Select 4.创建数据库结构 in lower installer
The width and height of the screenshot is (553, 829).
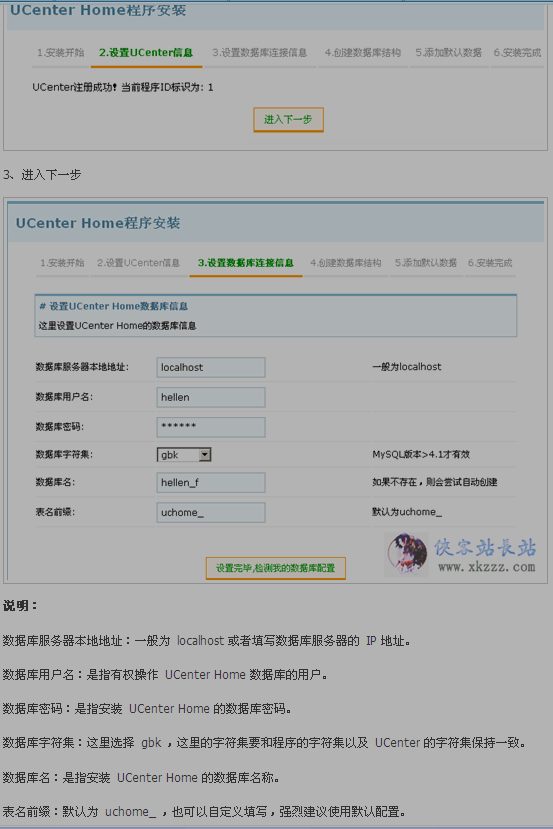point(346,263)
